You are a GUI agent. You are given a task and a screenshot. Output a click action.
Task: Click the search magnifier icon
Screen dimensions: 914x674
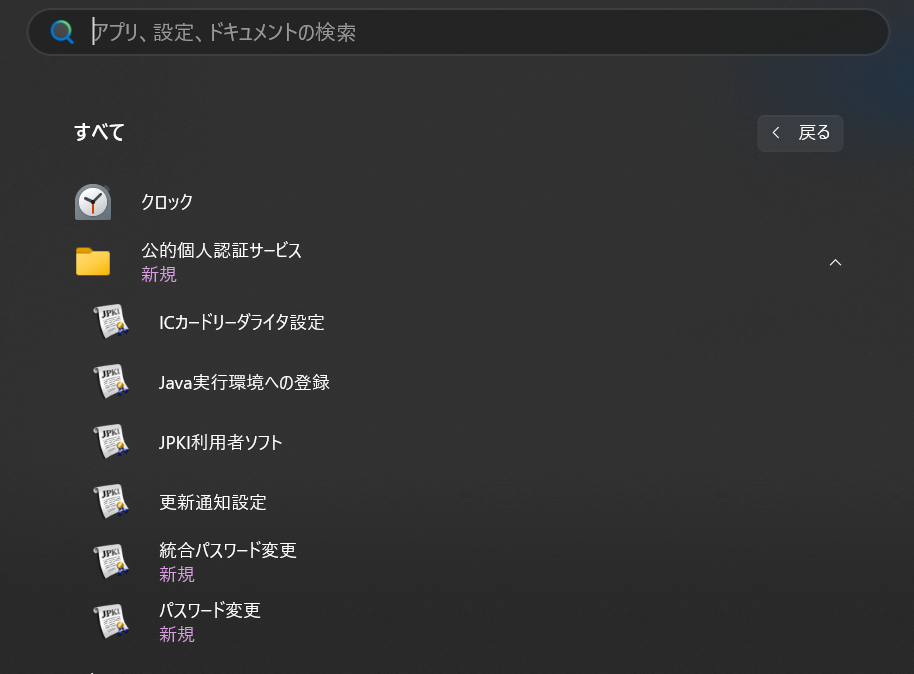pyautogui.click(x=62, y=32)
